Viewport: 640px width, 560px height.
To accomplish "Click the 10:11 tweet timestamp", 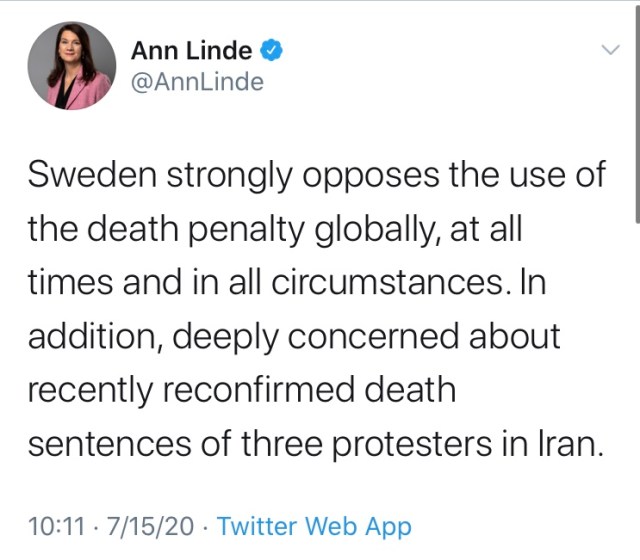I will (50, 525).
